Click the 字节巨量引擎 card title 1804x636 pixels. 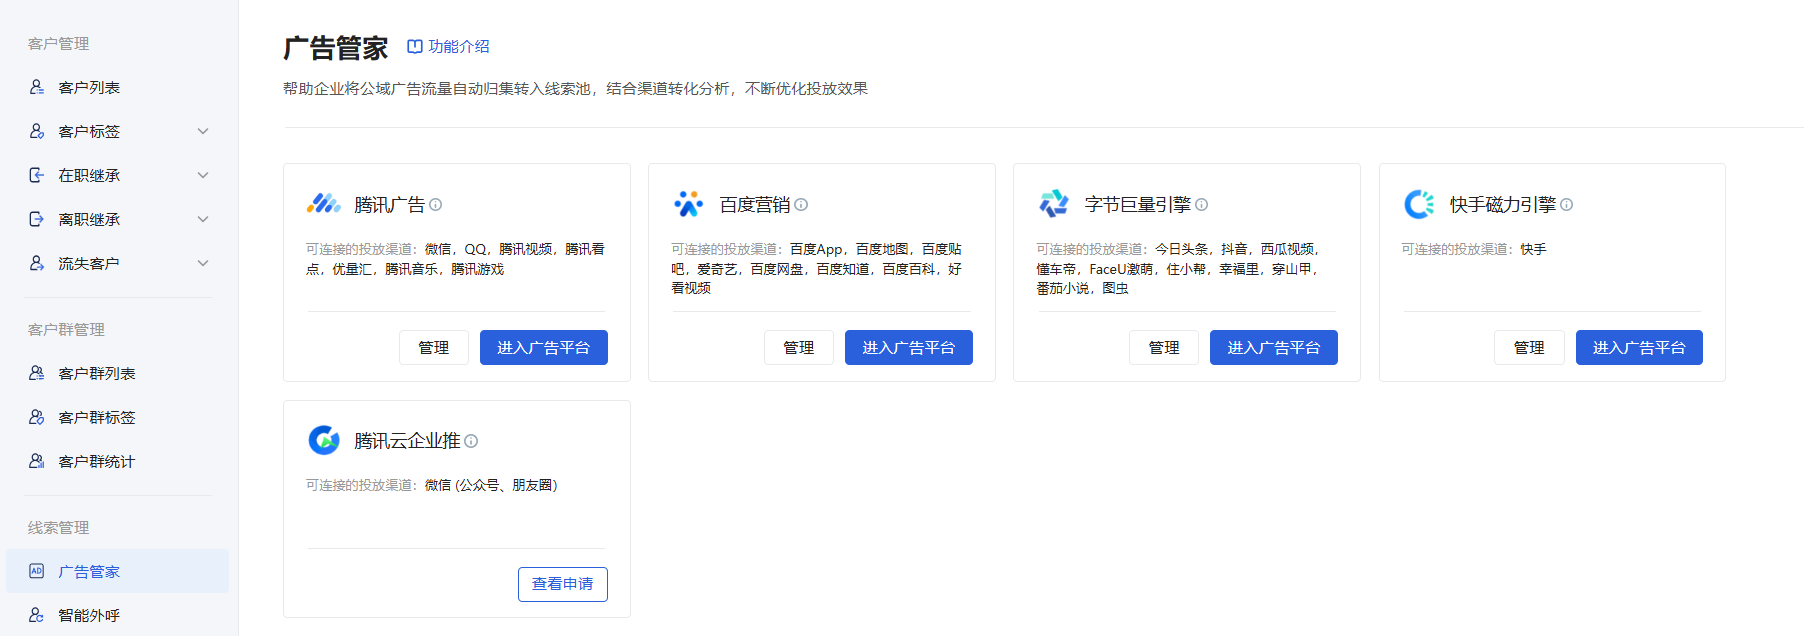[1138, 205]
